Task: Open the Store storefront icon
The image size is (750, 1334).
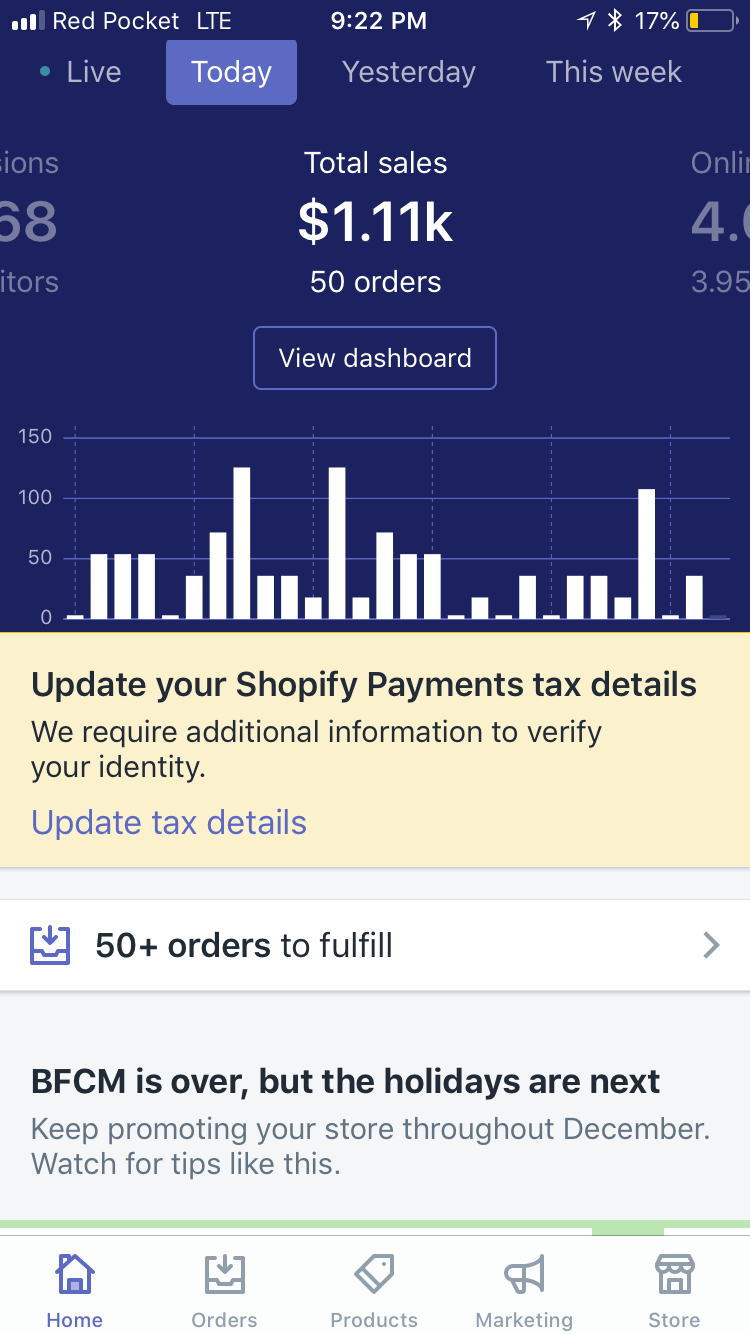Action: pos(674,1275)
